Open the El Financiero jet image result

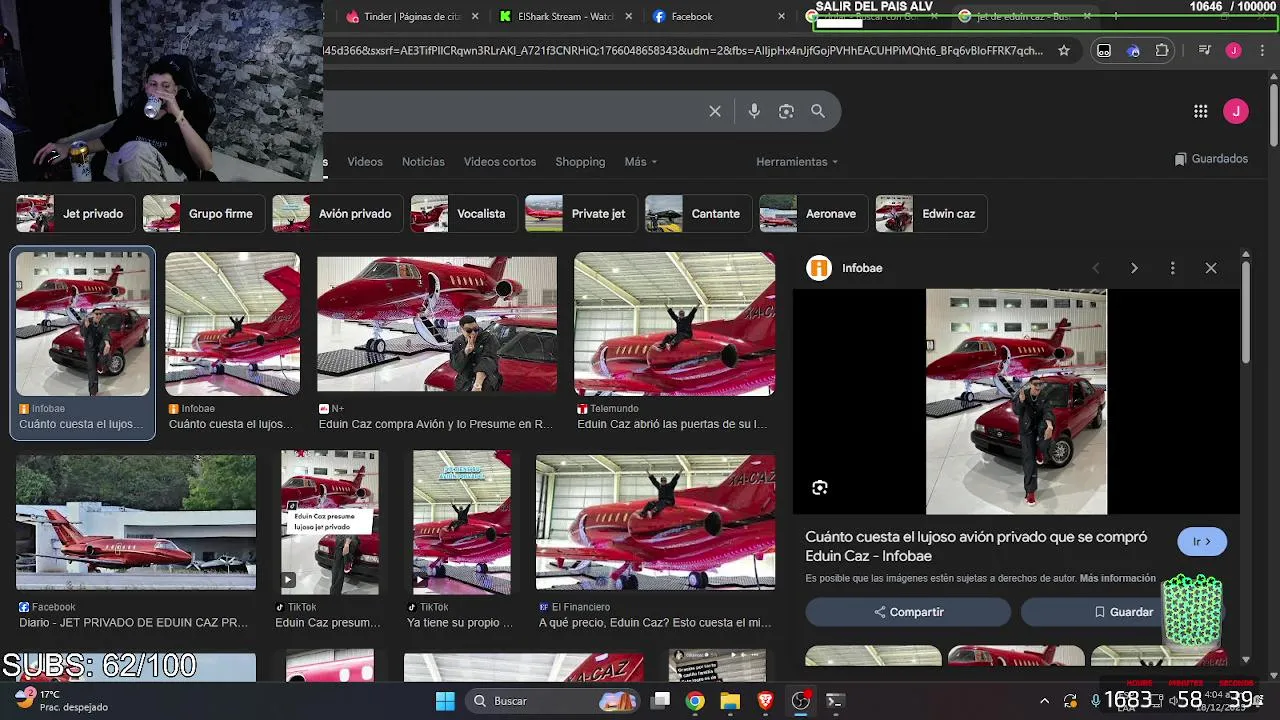(x=655, y=522)
